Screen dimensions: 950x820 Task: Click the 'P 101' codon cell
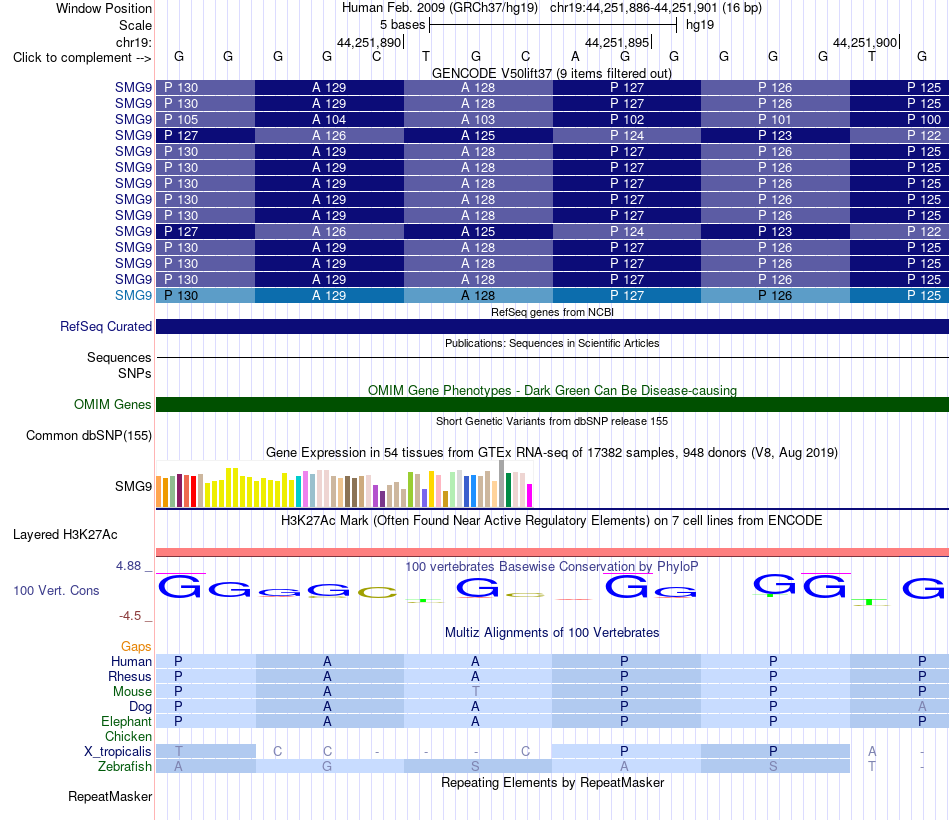[x=775, y=119]
